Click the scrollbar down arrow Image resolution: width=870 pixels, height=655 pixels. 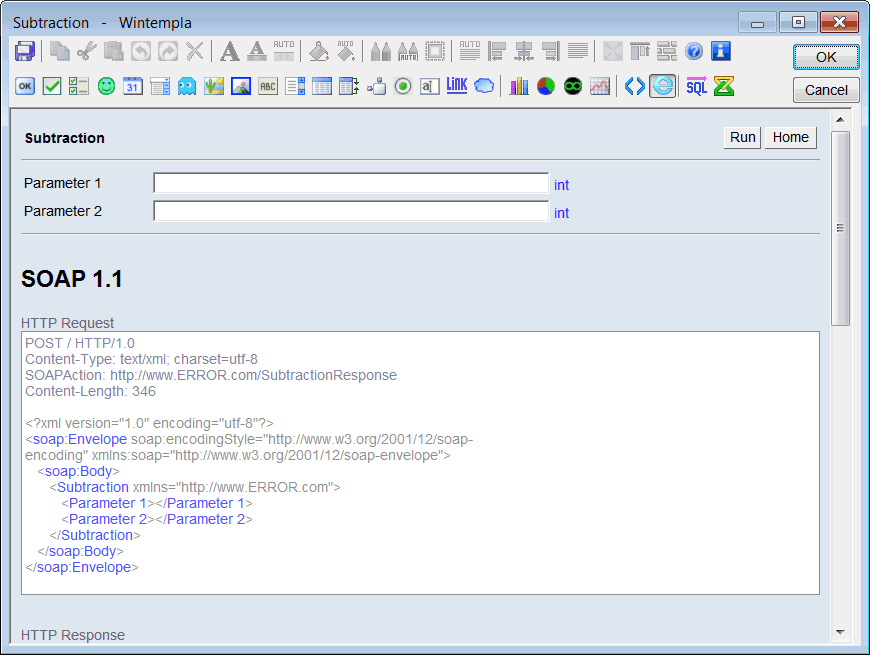(x=840, y=632)
